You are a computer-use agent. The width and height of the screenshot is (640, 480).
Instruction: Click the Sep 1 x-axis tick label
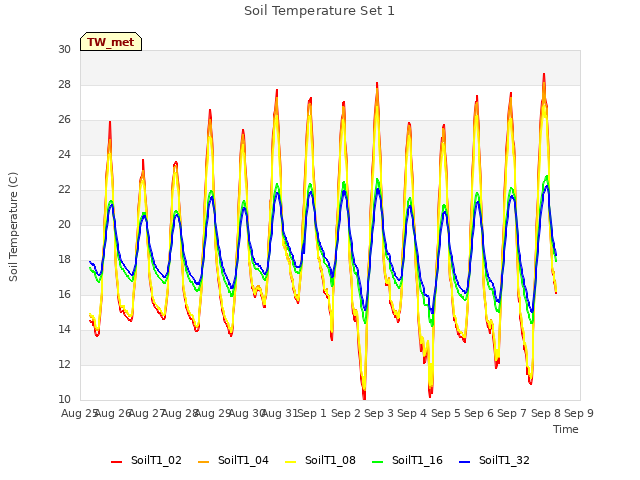[x=312, y=413]
